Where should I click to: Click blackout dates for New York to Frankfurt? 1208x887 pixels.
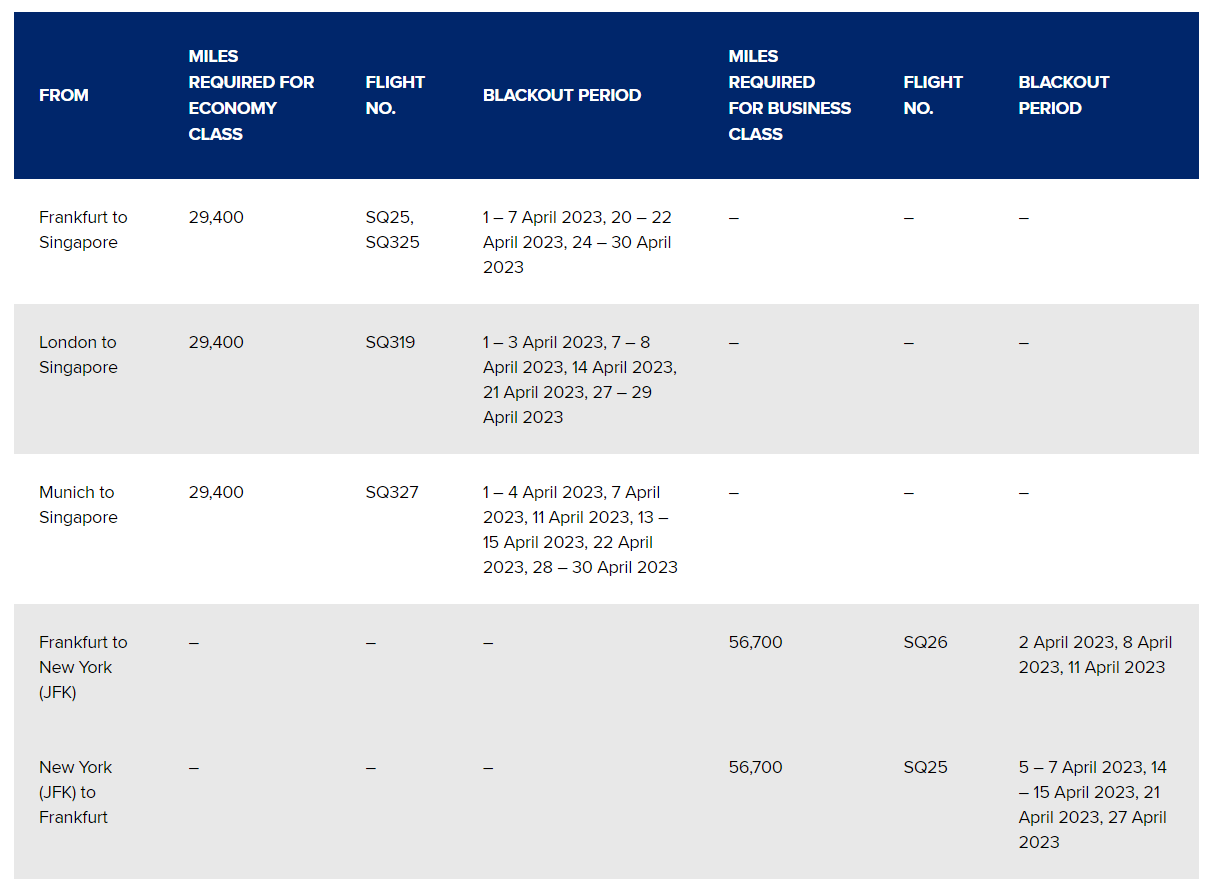coord(1093,805)
